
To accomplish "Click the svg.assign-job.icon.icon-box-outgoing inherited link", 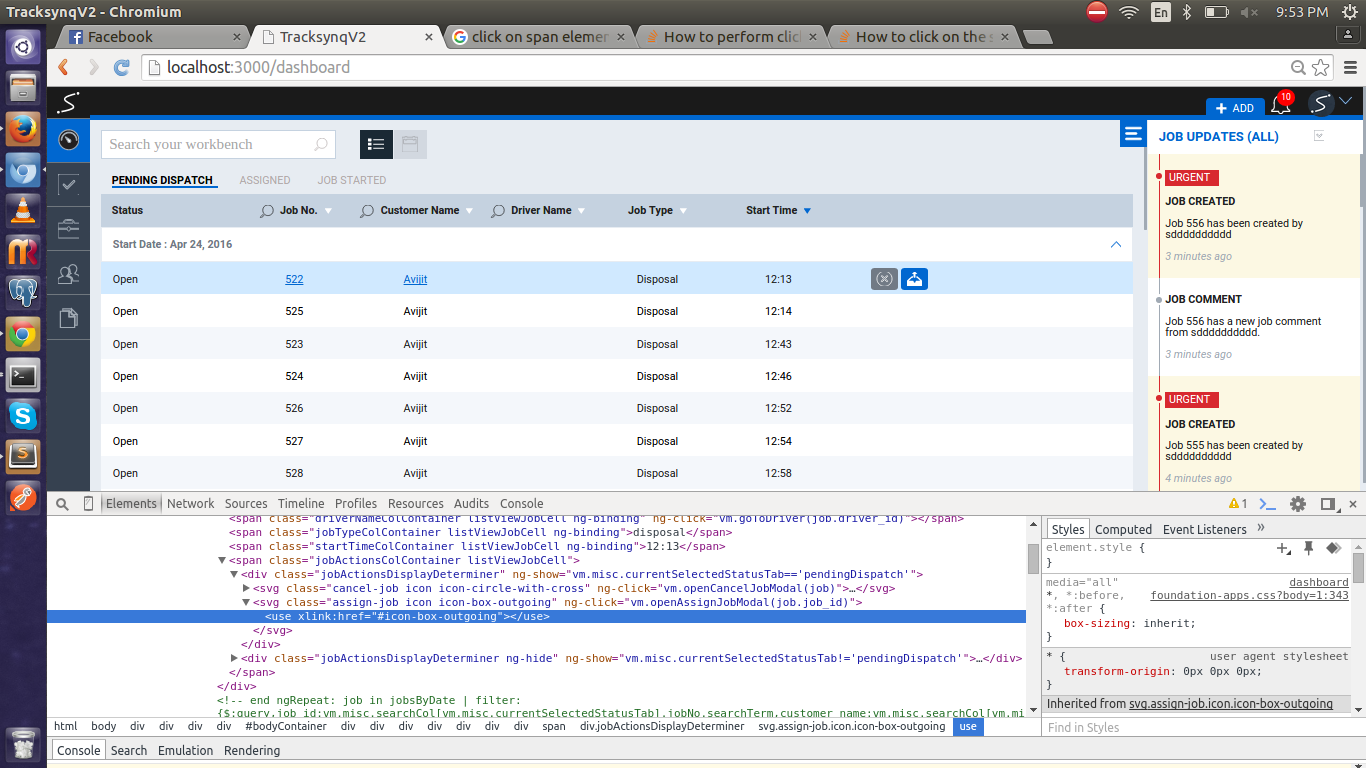I will click(1231, 704).
